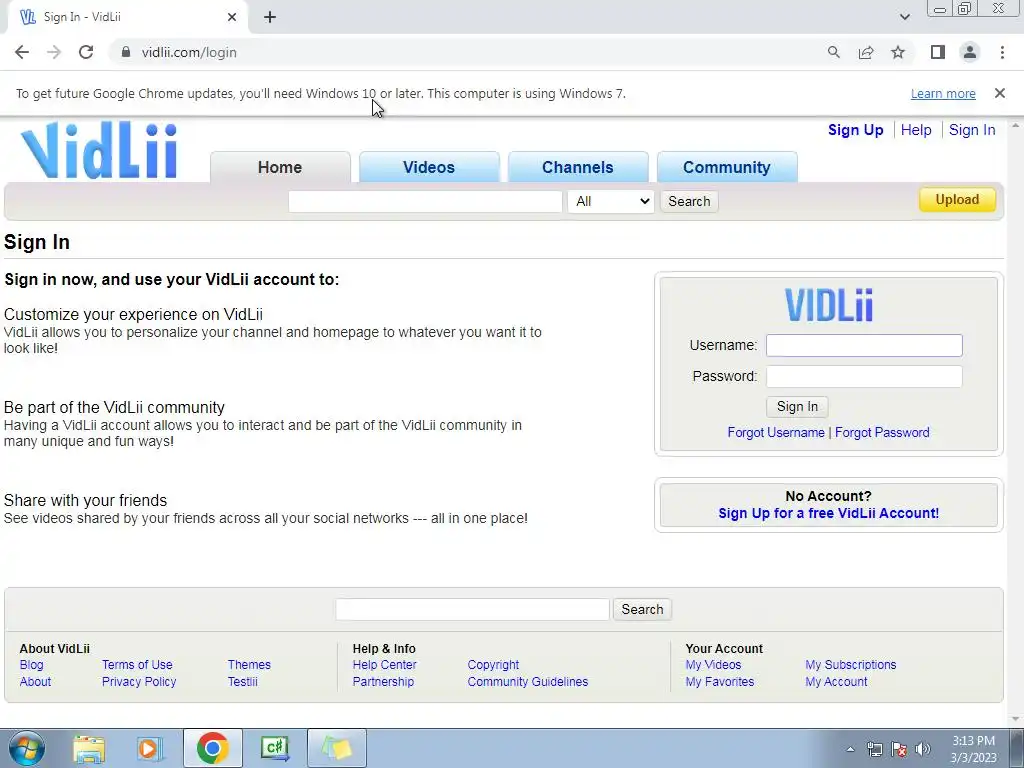The height and width of the screenshot is (768, 1024).
Task: Focus the footer search text box
Action: click(x=472, y=609)
